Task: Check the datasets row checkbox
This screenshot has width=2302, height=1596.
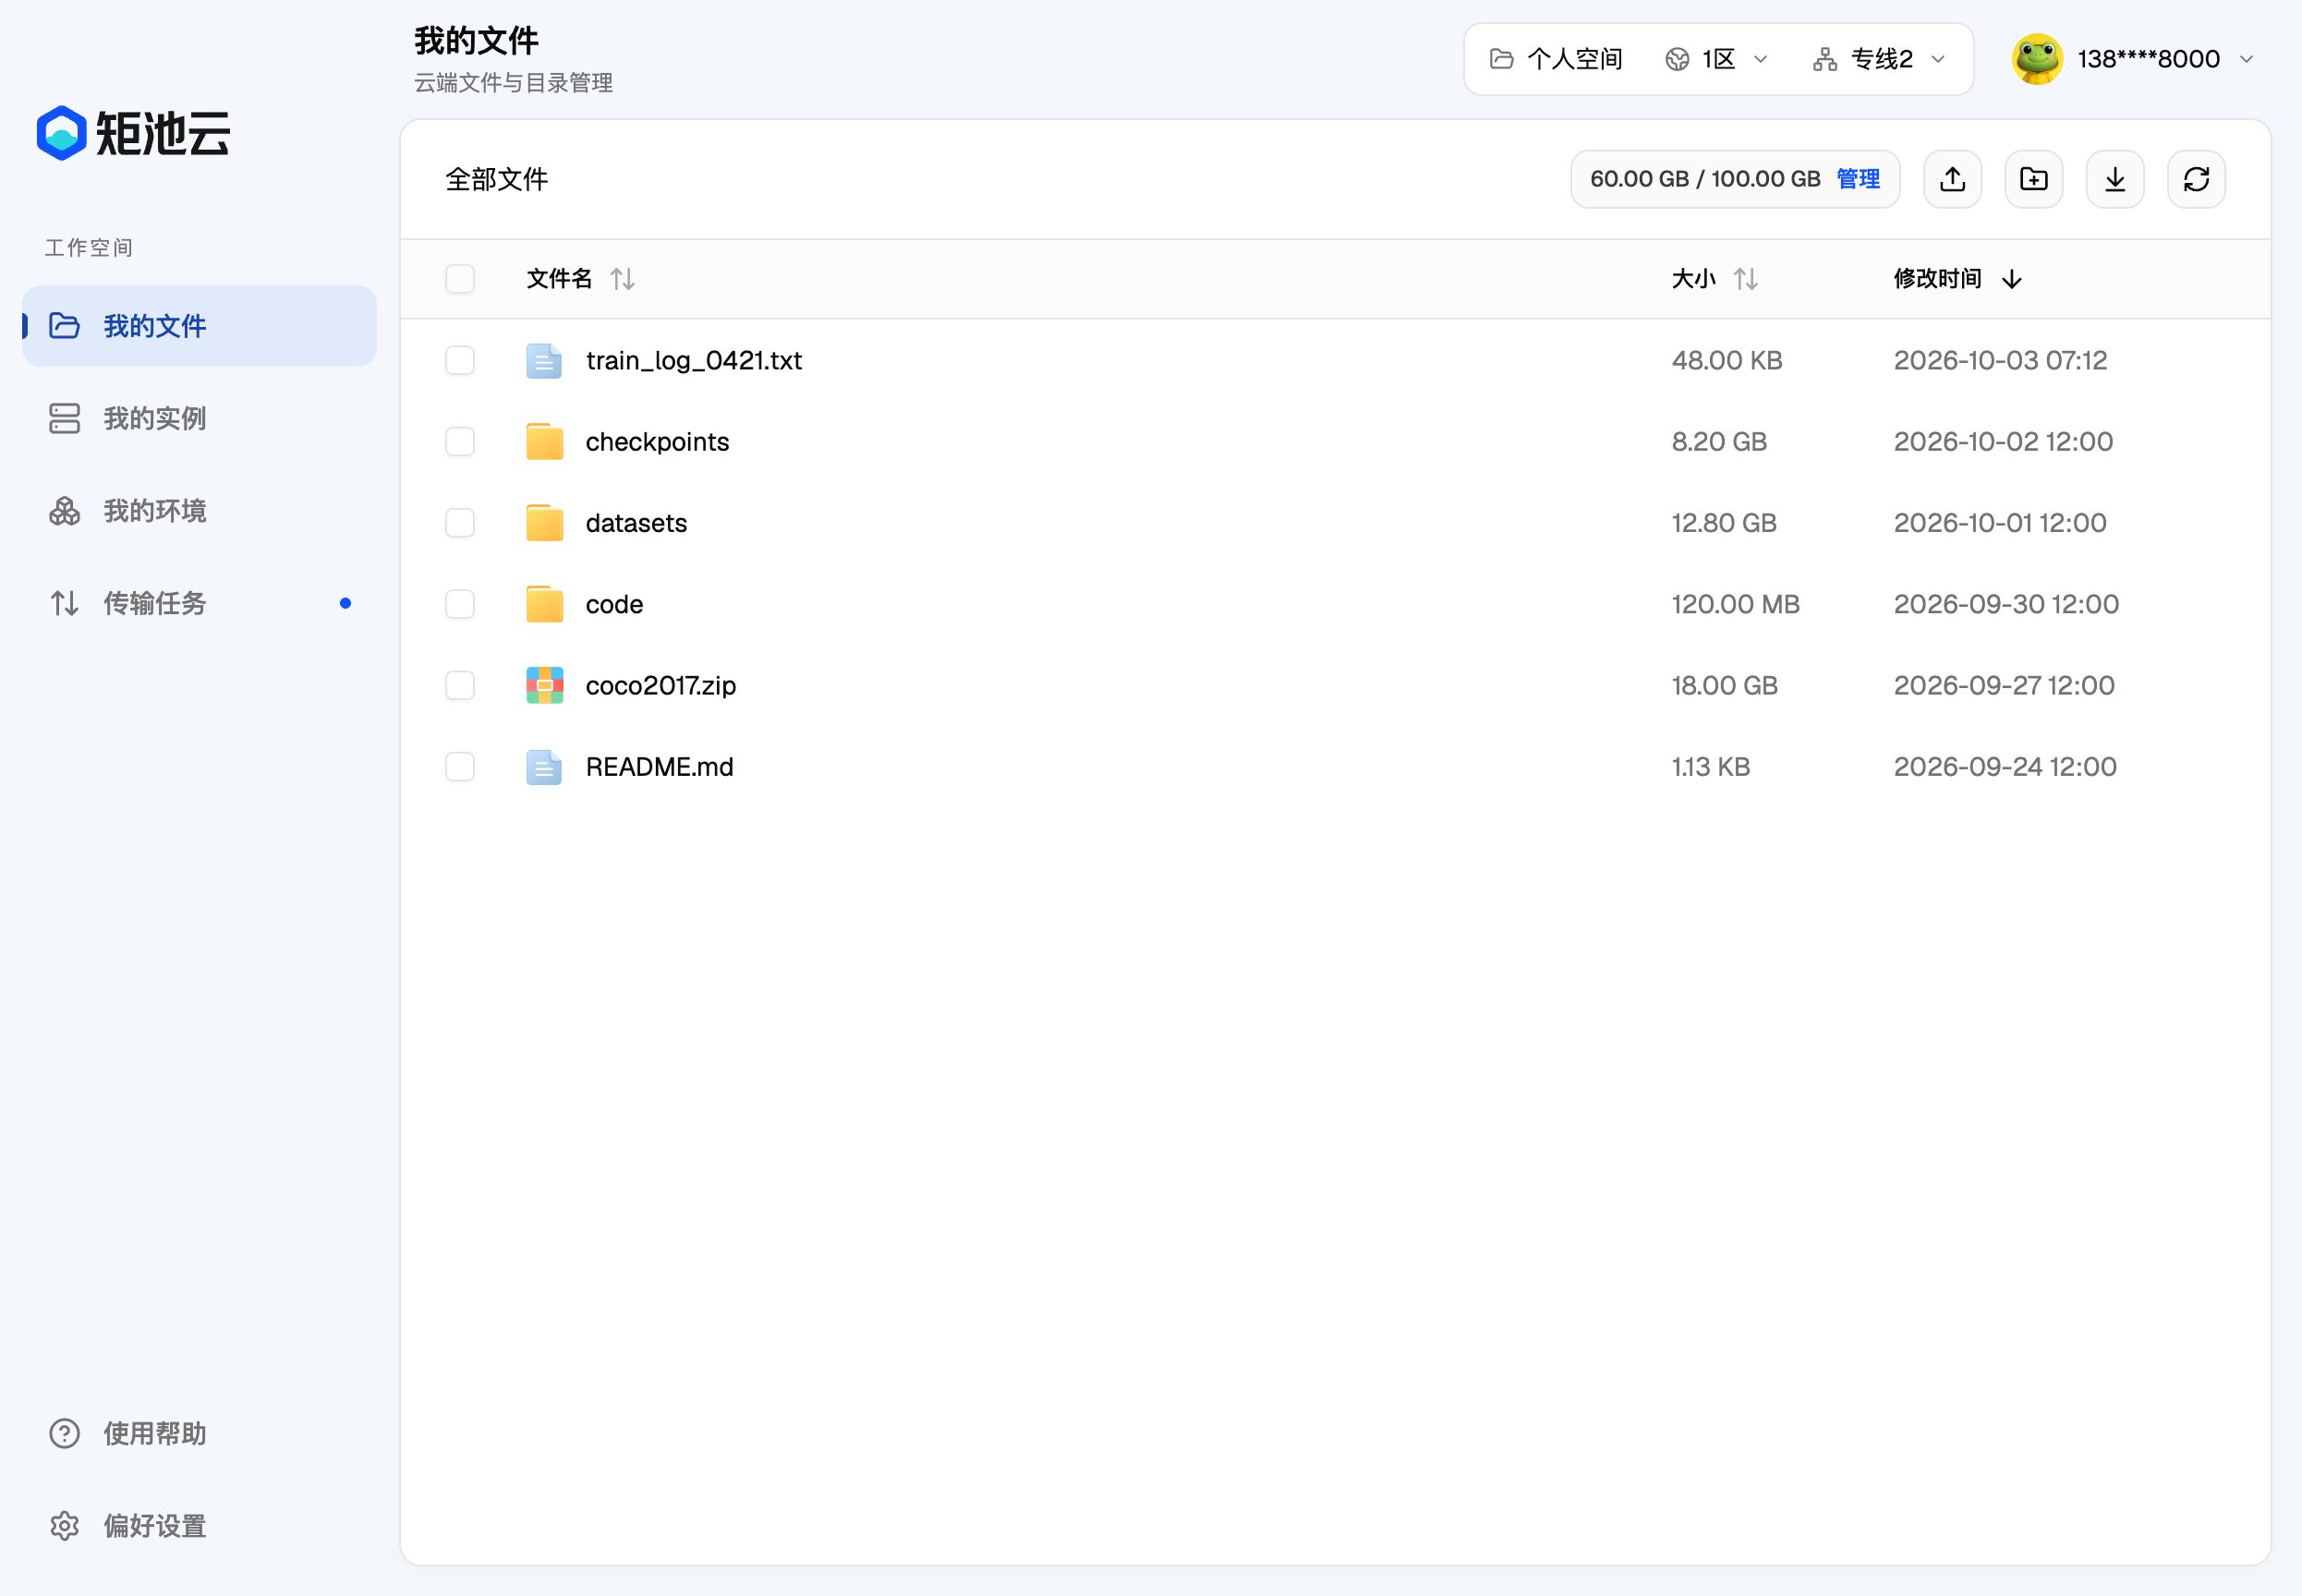Action: click(460, 523)
